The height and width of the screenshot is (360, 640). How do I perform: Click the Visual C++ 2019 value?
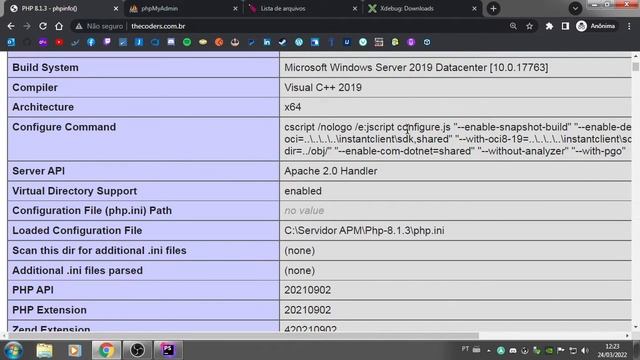(323, 87)
